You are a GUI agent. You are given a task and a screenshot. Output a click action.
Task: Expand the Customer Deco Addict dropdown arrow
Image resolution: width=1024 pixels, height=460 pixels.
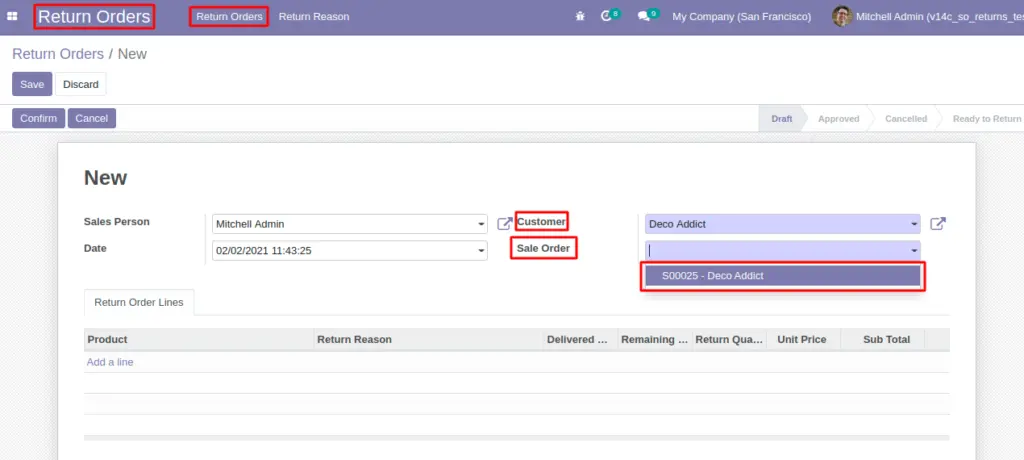coord(914,224)
